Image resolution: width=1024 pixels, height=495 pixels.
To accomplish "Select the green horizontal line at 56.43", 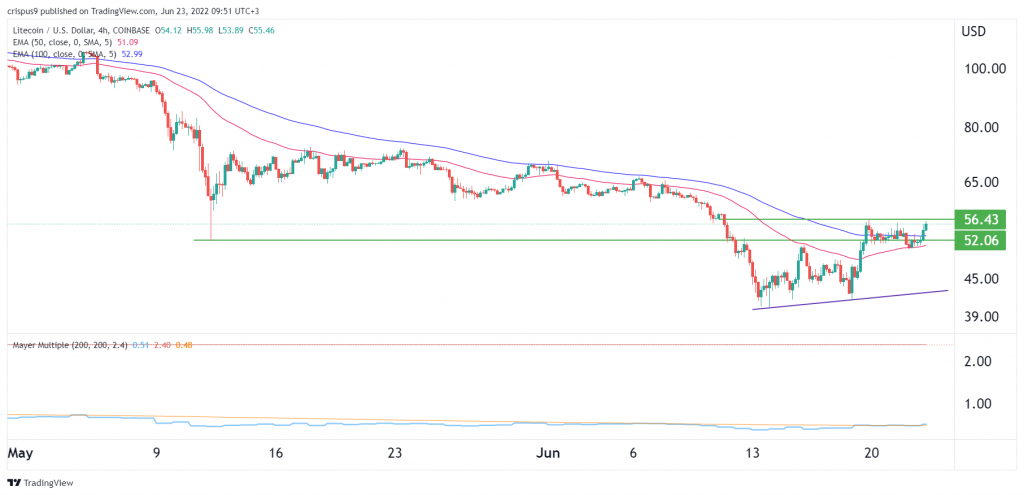I will point(838,219).
